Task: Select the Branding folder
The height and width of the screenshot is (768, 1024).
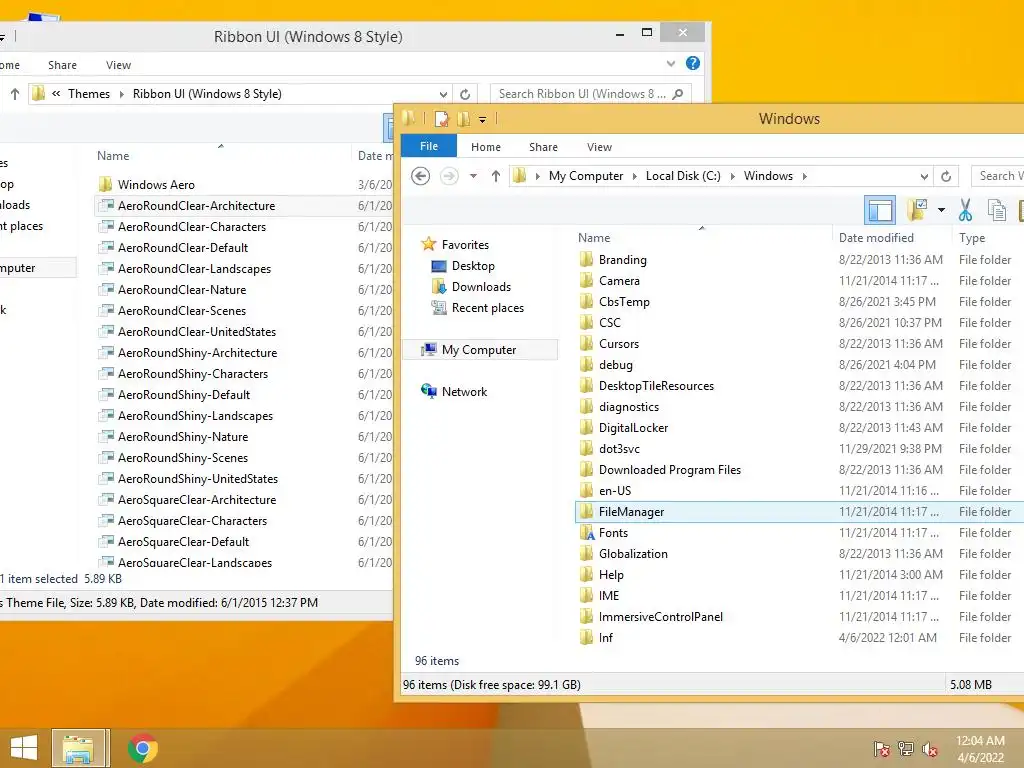Action: click(622, 260)
